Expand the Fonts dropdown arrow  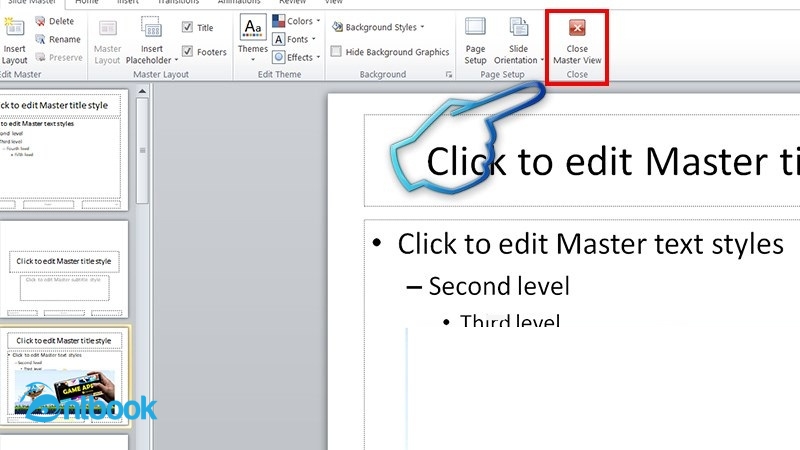coord(314,39)
